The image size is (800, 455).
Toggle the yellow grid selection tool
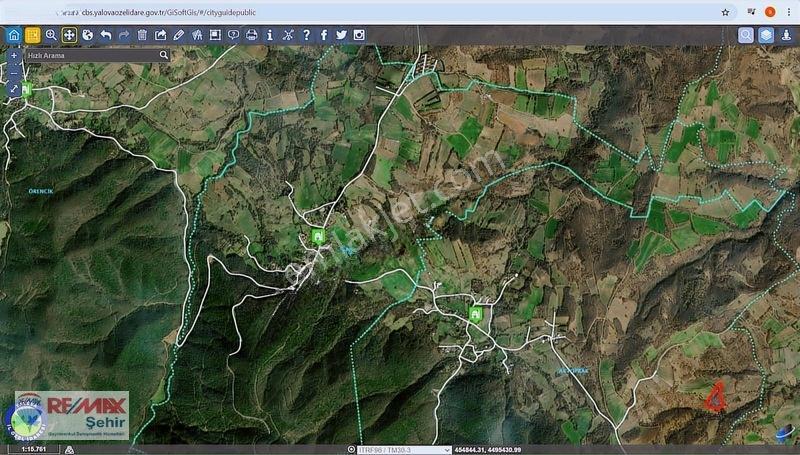tap(33, 35)
